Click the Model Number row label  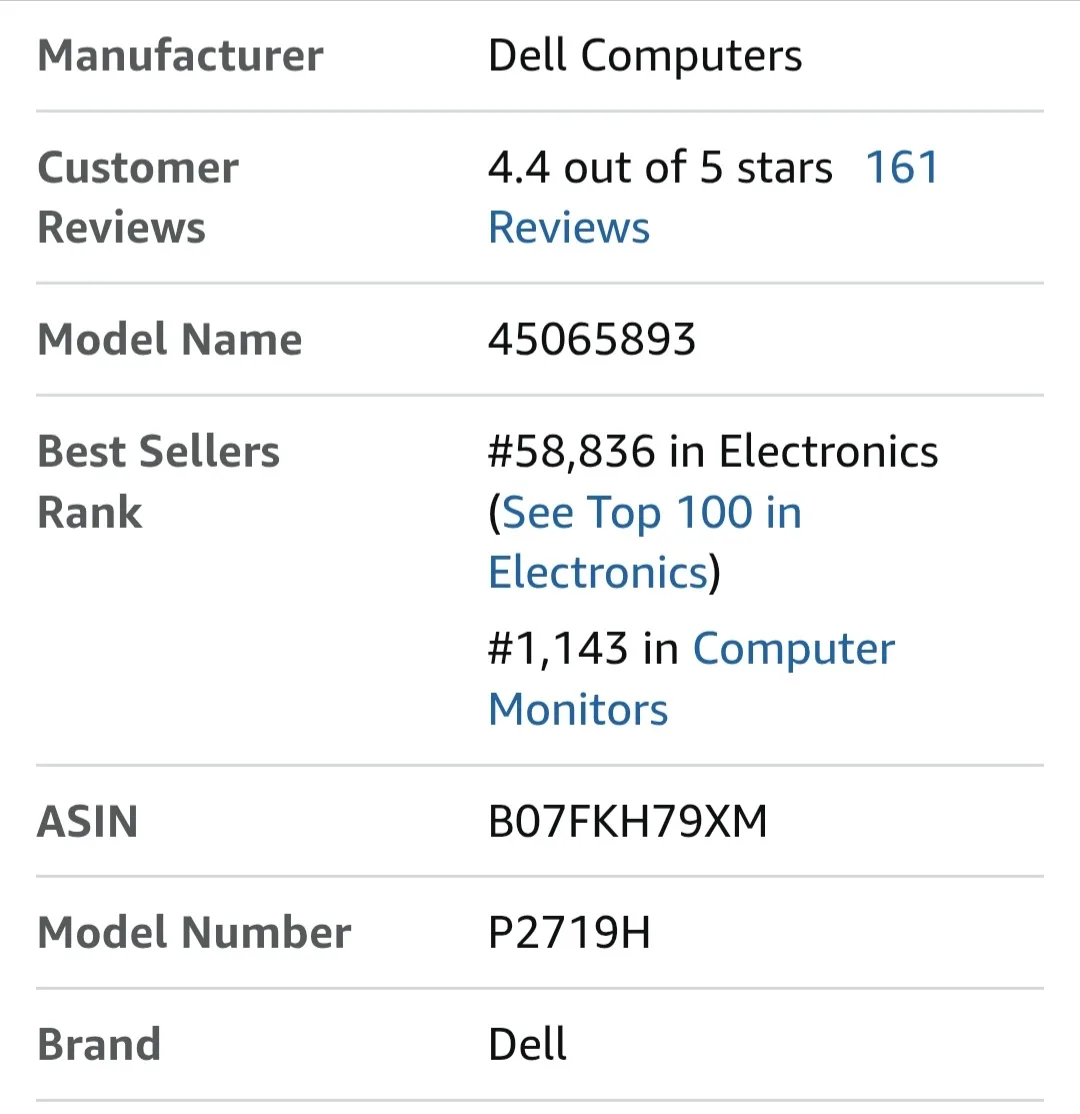pos(194,932)
